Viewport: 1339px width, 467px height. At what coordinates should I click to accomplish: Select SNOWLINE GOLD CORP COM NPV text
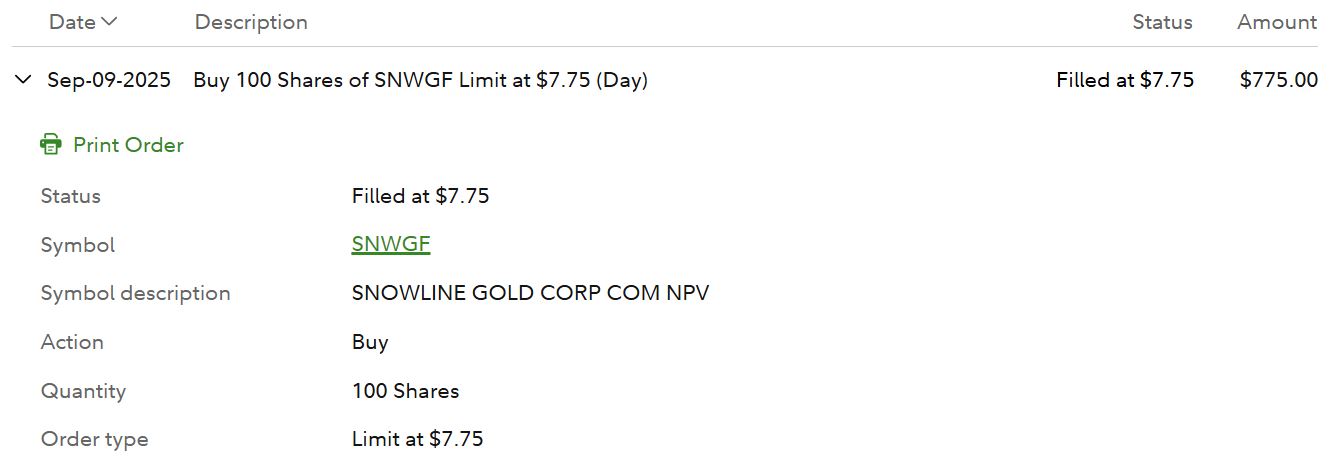click(x=530, y=293)
